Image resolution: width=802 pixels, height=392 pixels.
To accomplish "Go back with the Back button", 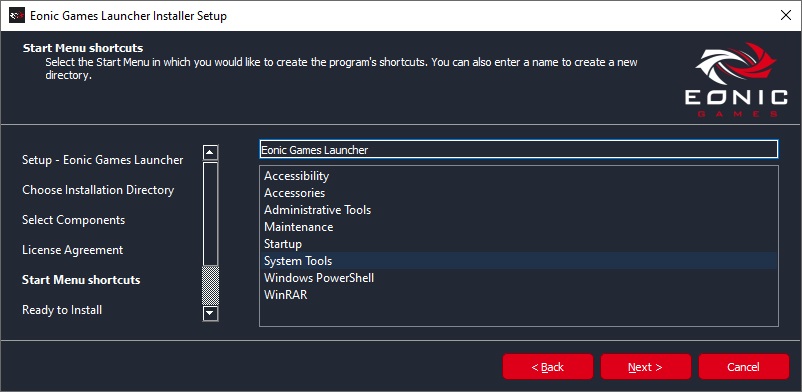I will (548, 367).
